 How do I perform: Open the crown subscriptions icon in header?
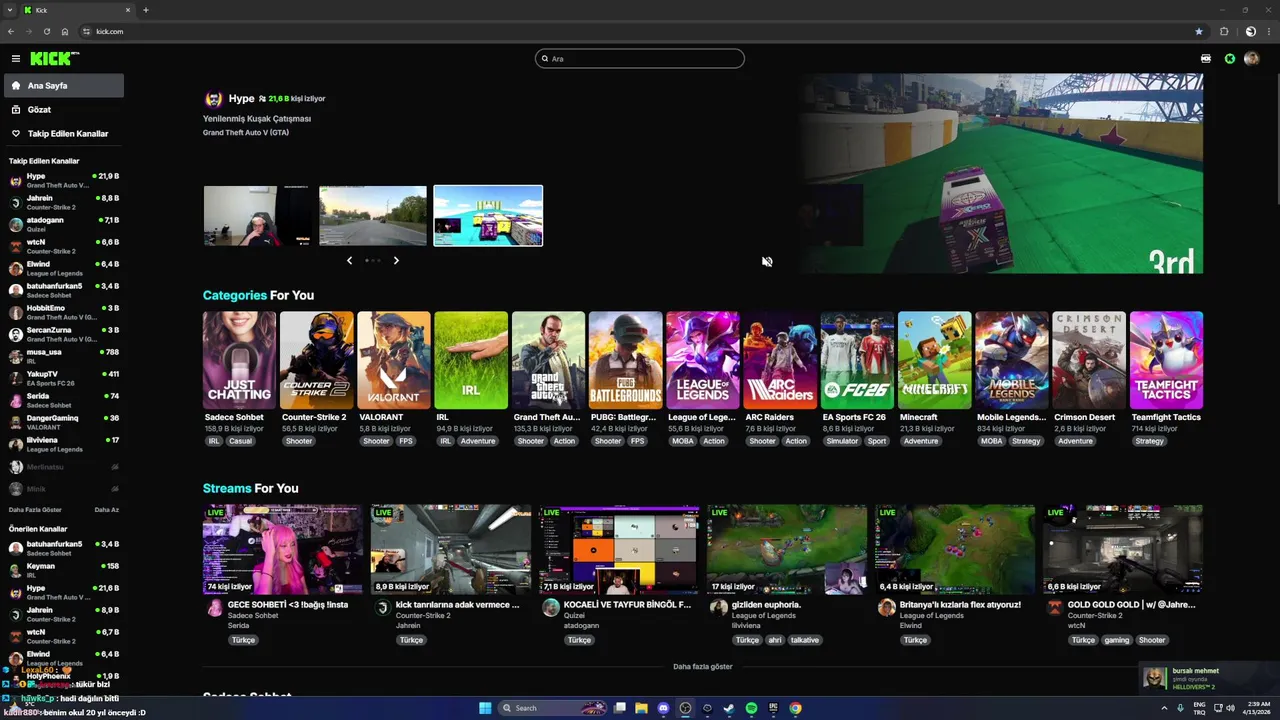[x=1206, y=59]
